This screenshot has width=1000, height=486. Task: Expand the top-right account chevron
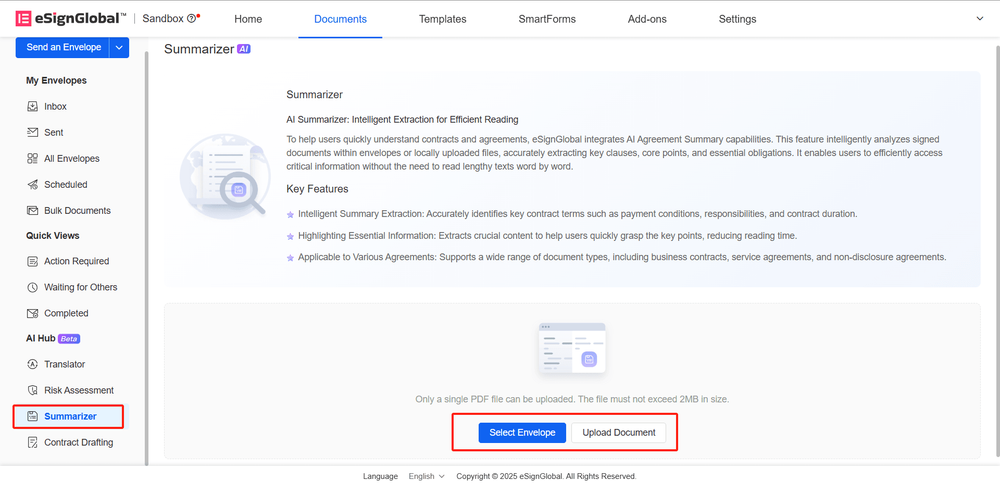[979, 19]
